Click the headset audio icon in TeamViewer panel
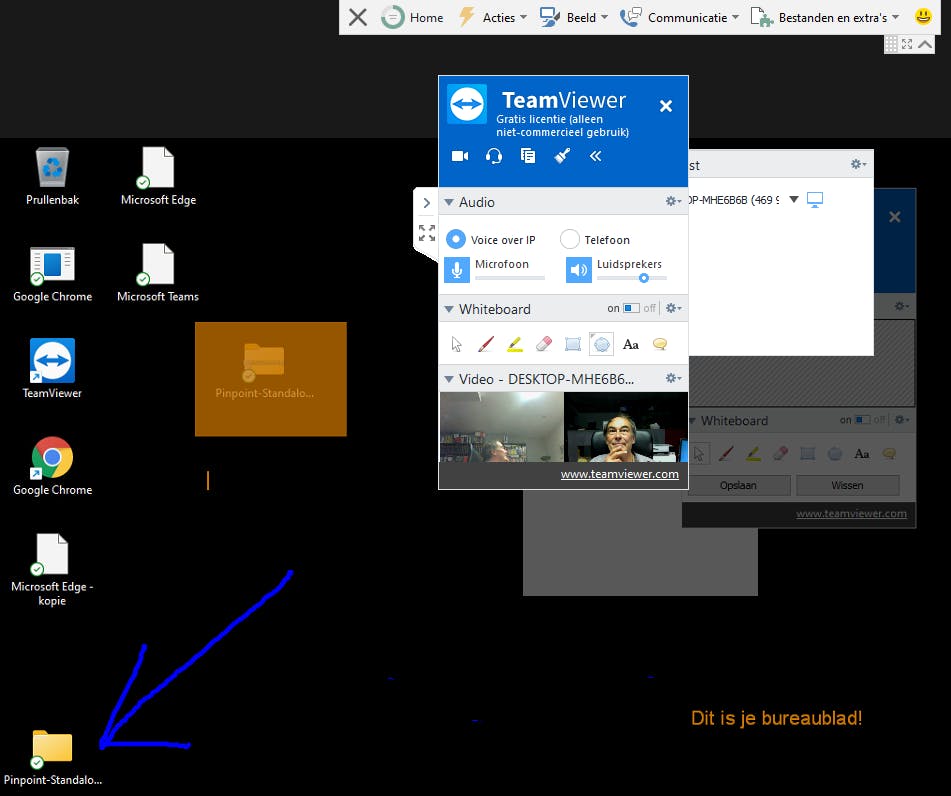The width and height of the screenshot is (951, 796). (x=494, y=156)
